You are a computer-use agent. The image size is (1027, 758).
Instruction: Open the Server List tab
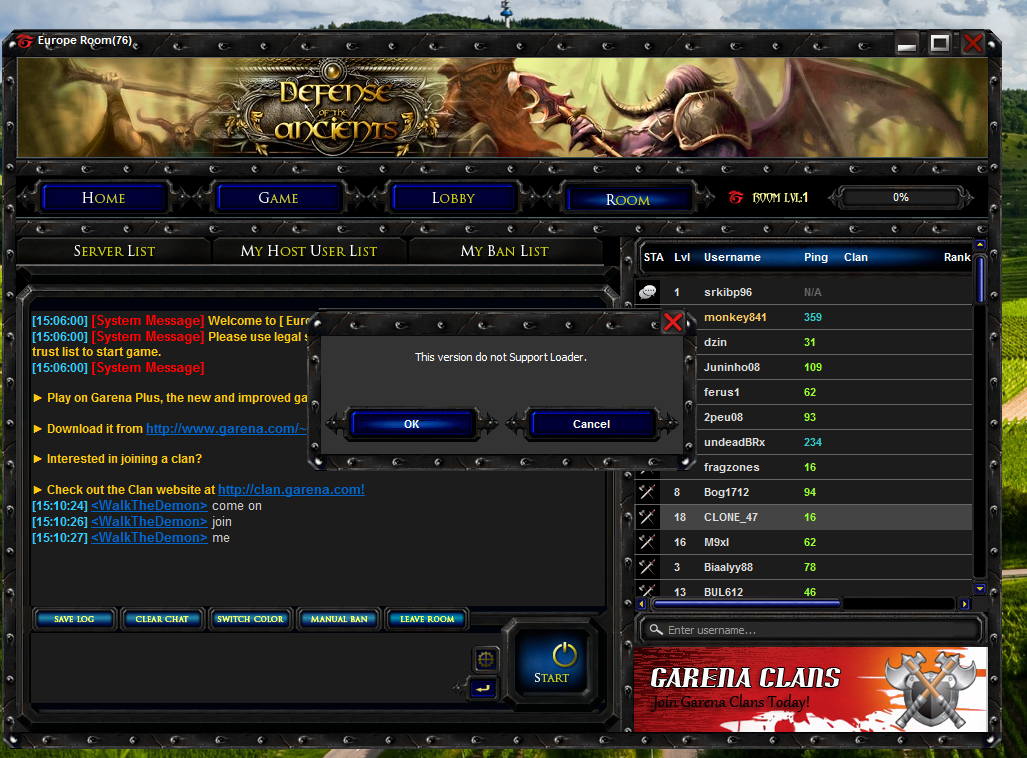pyautogui.click(x=114, y=251)
